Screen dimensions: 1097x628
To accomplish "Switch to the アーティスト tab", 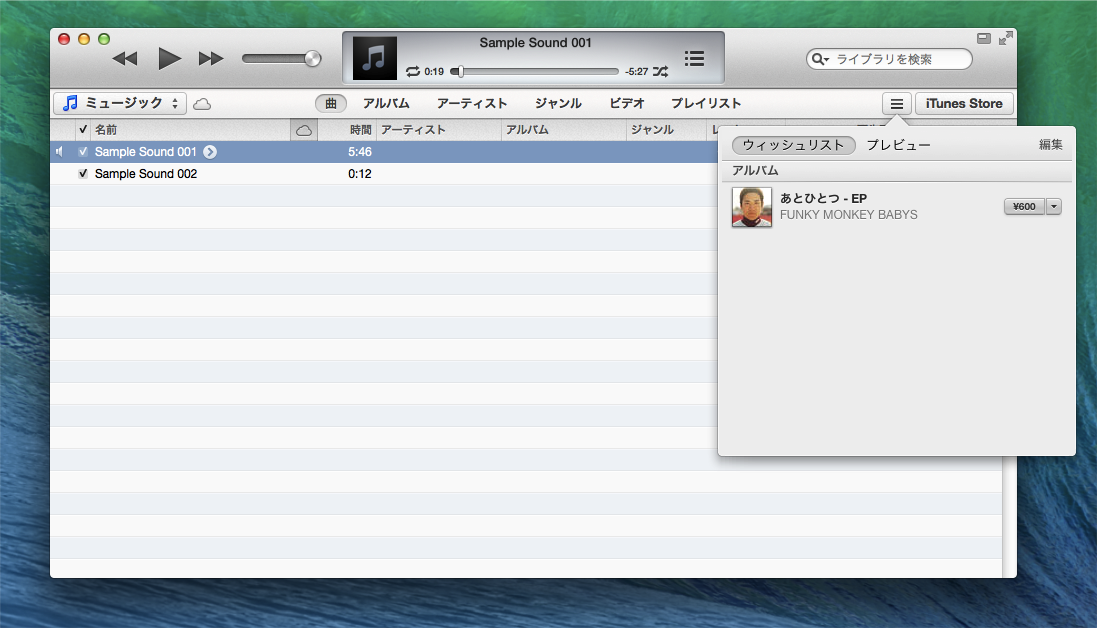I will [472, 104].
